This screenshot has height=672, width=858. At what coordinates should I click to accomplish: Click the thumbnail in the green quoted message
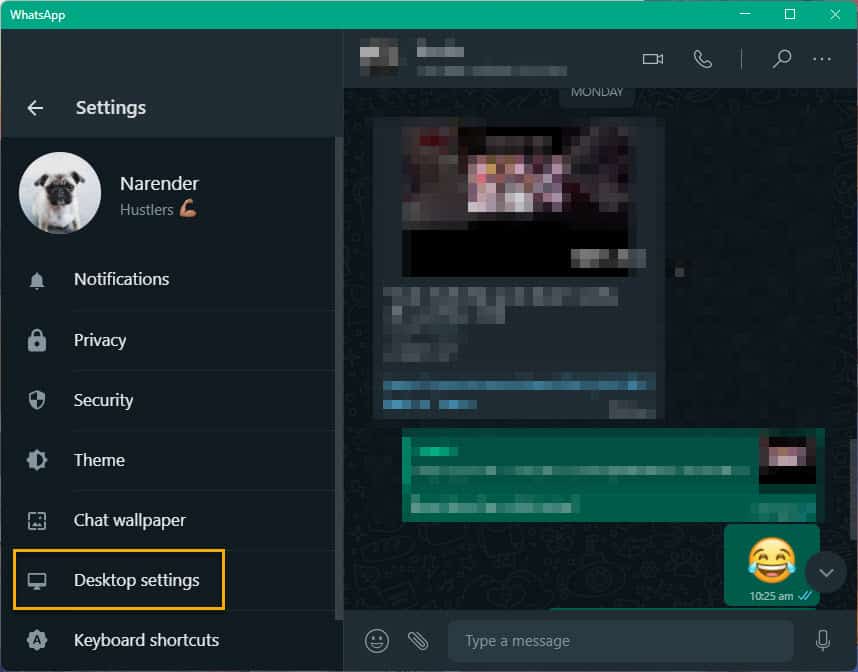coord(787,460)
